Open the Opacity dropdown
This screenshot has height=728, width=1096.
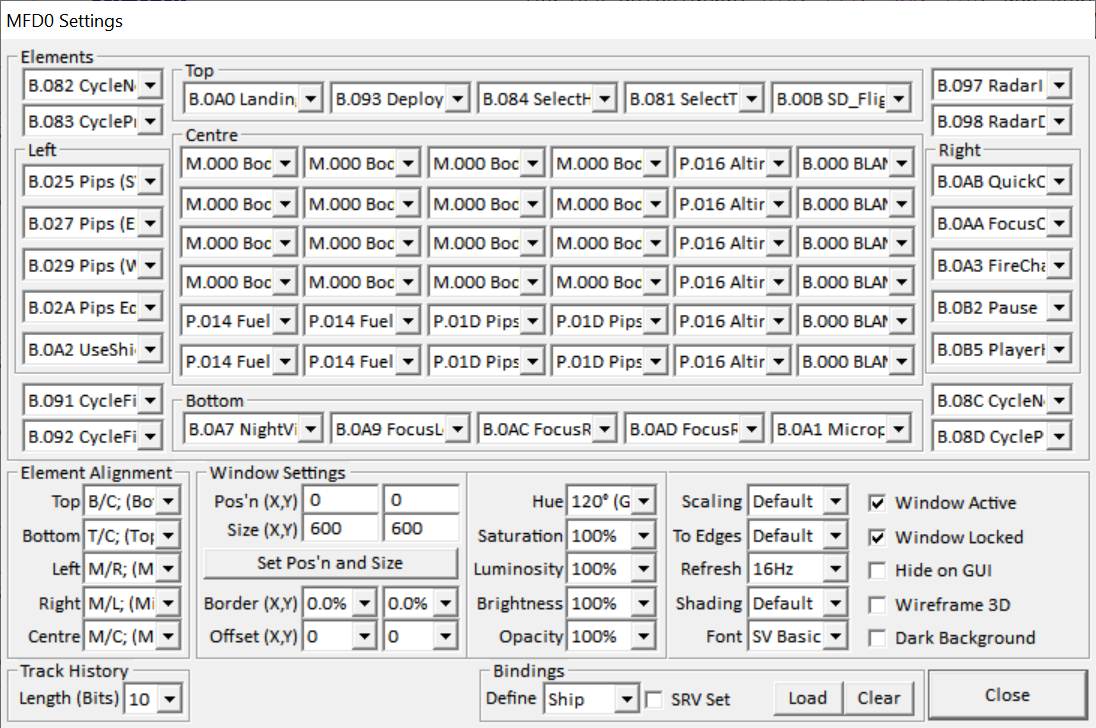pos(611,636)
